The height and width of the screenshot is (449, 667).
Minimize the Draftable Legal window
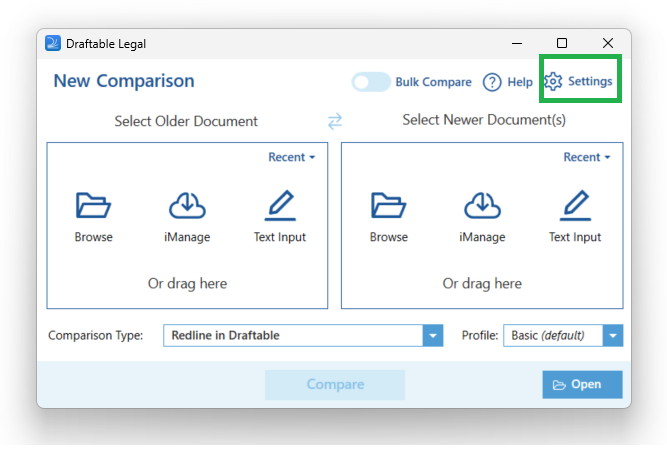click(517, 43)
